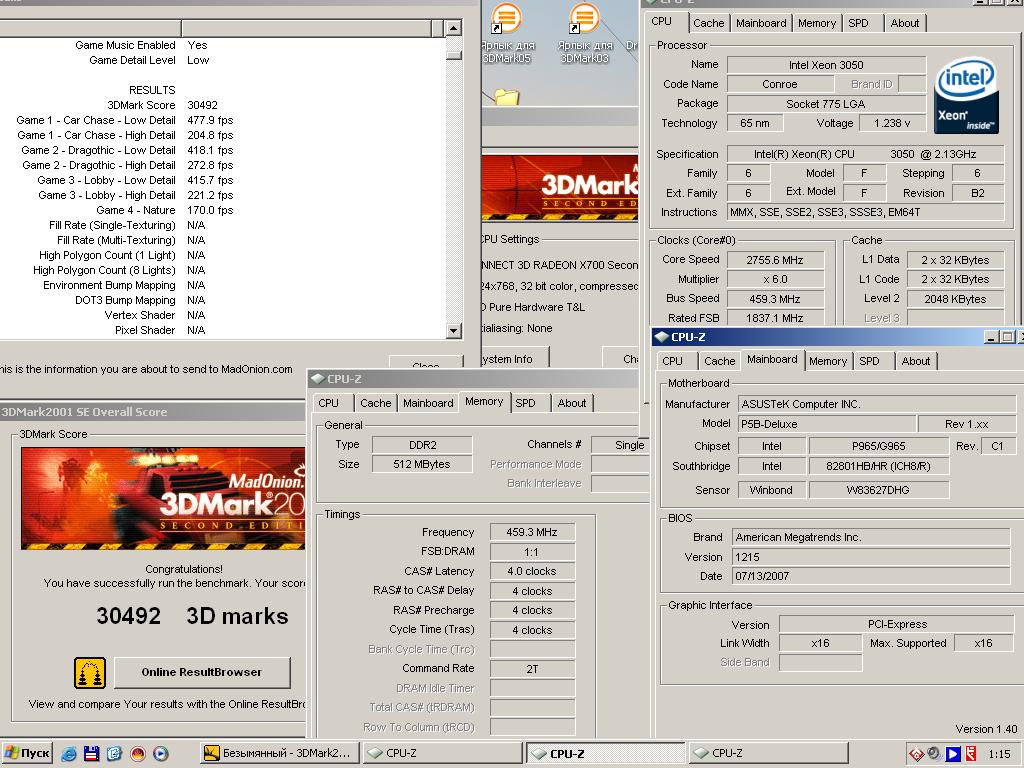Open the About tab in the Mainboard CPU-Z window
This screenshot has height=768, width=1024.
pos(916,360)
